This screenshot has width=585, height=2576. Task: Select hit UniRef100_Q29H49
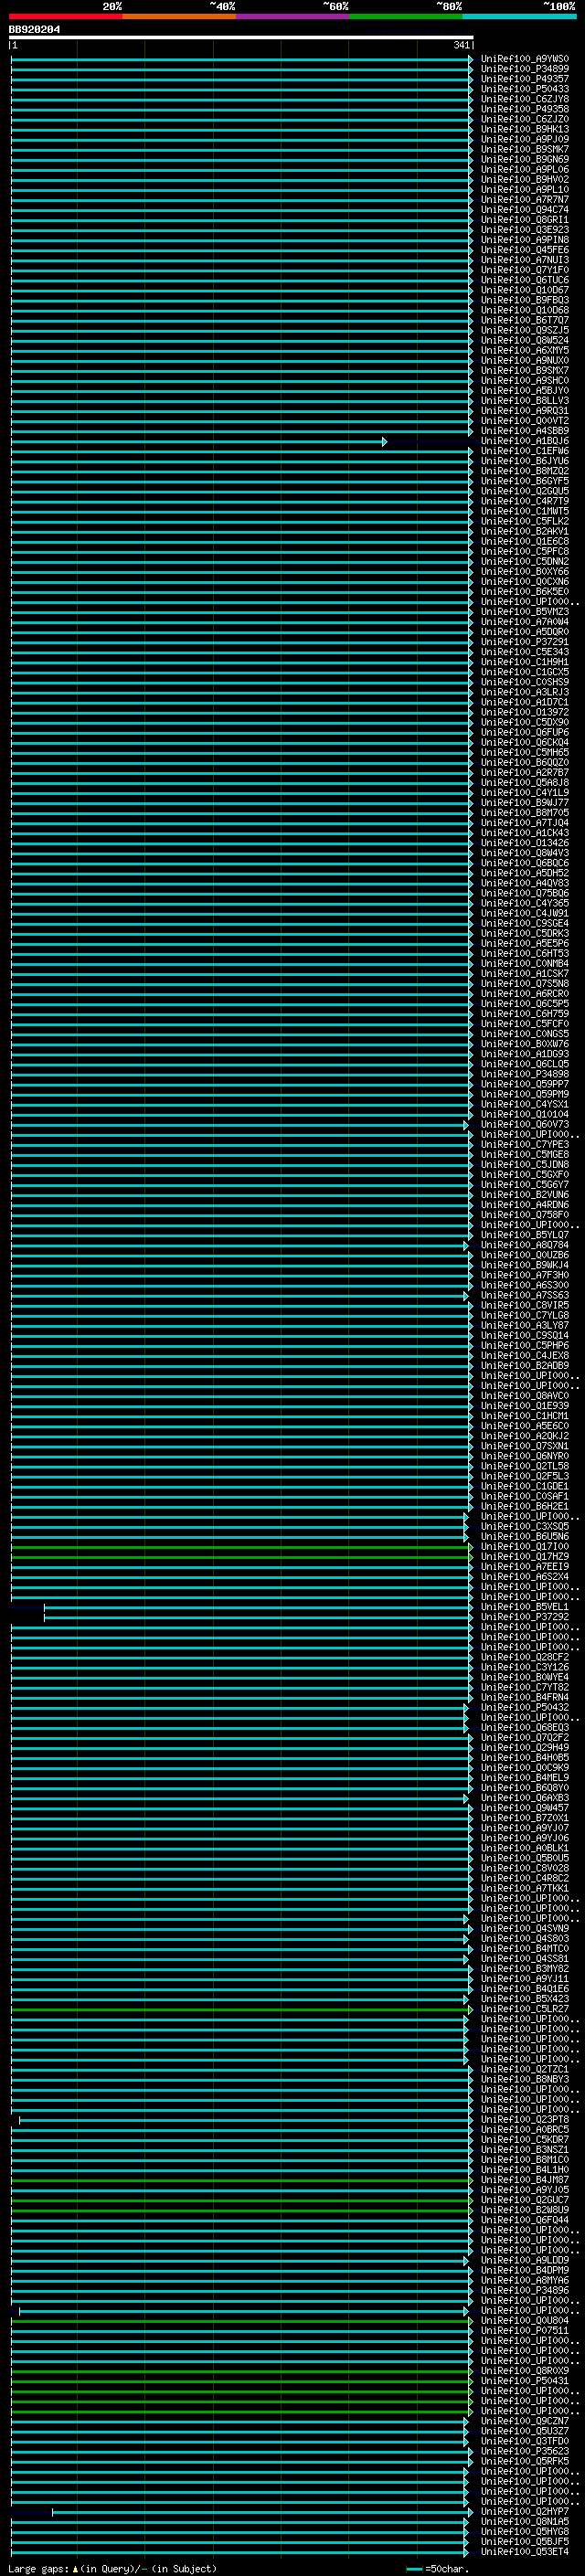point(524,1747)
